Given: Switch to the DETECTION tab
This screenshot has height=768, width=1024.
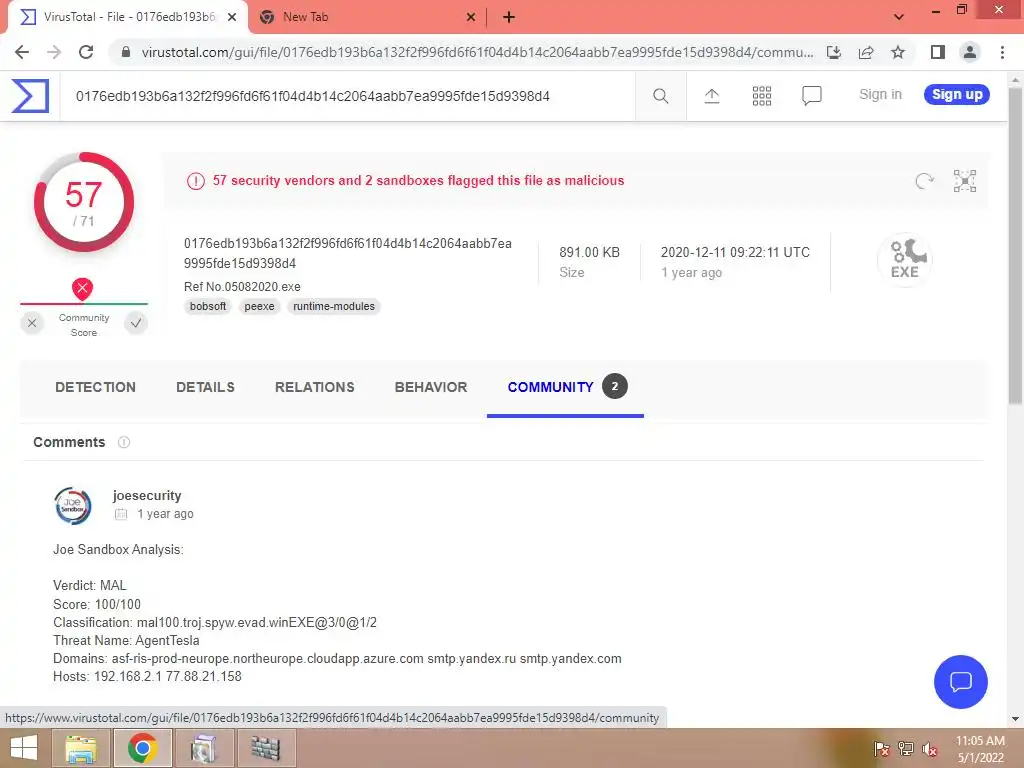Looking at the screenshot, I should pyautogui.click(x=95, y=387).
